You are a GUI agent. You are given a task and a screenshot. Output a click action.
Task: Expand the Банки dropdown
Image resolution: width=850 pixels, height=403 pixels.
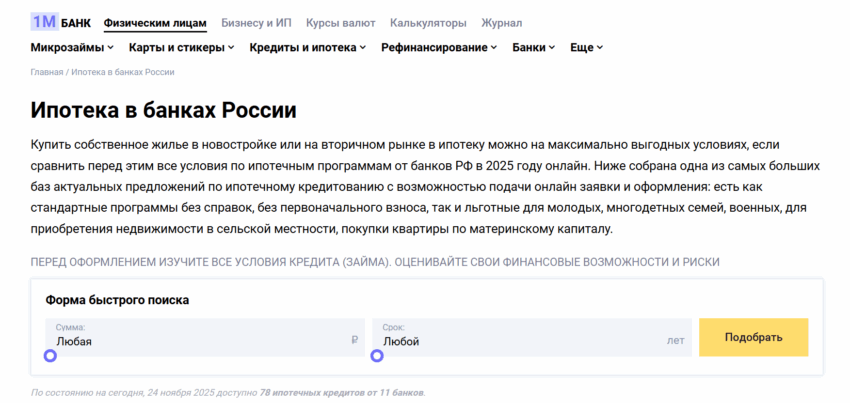click(x=535, y=47)
